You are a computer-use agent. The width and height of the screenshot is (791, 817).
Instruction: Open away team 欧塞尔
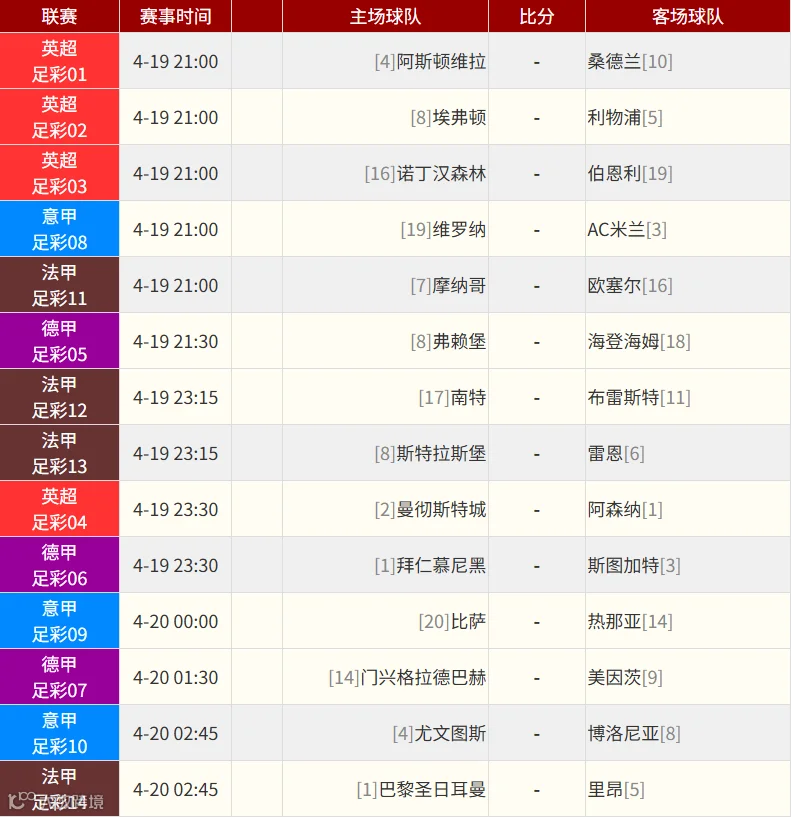pos(614,286)
